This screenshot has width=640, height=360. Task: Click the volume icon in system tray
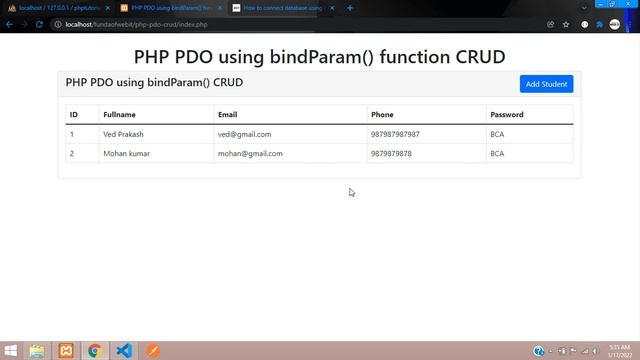pos(596,351)
